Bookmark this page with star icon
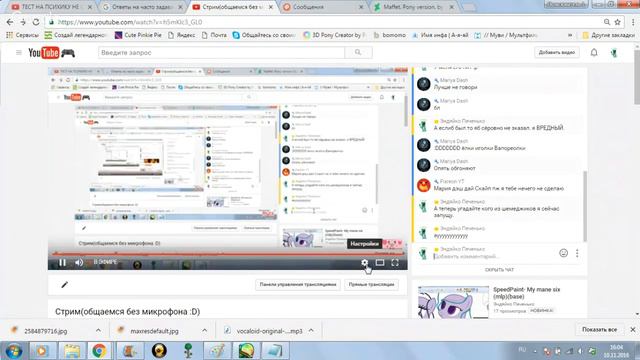640x360 pixels. tap(618, 22)
